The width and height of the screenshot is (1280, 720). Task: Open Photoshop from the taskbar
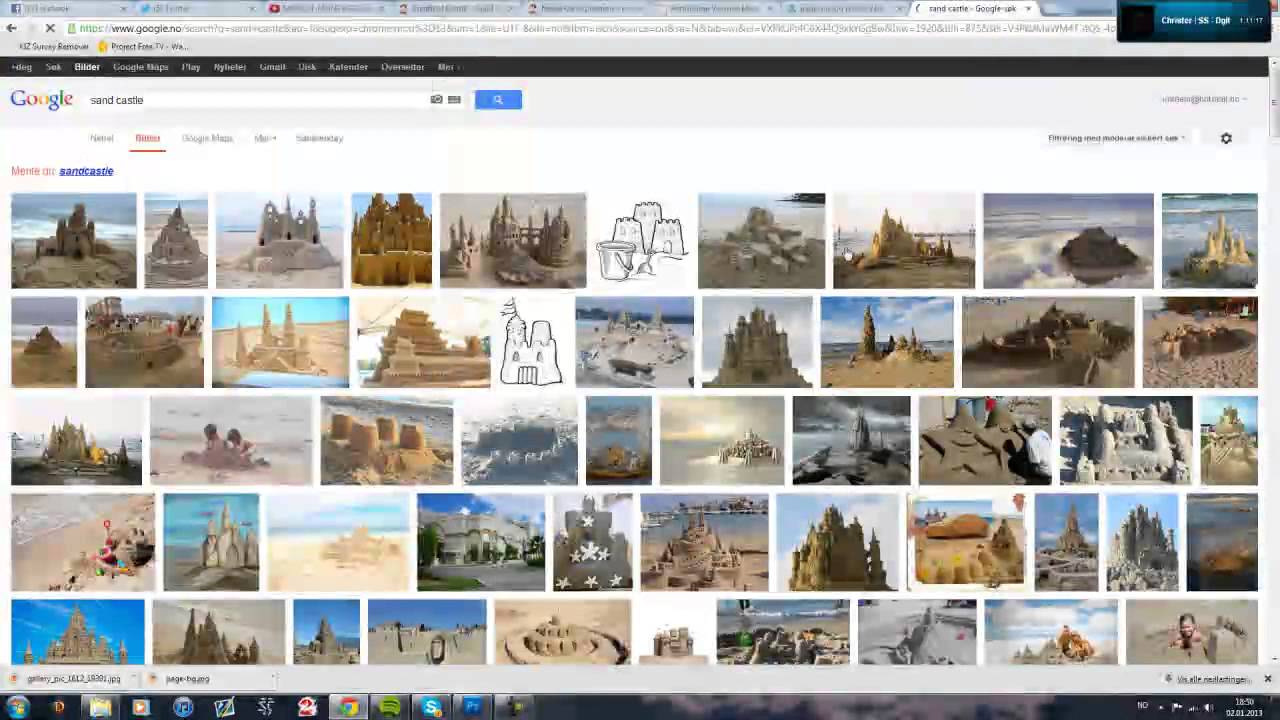click(x=473, y=708)
